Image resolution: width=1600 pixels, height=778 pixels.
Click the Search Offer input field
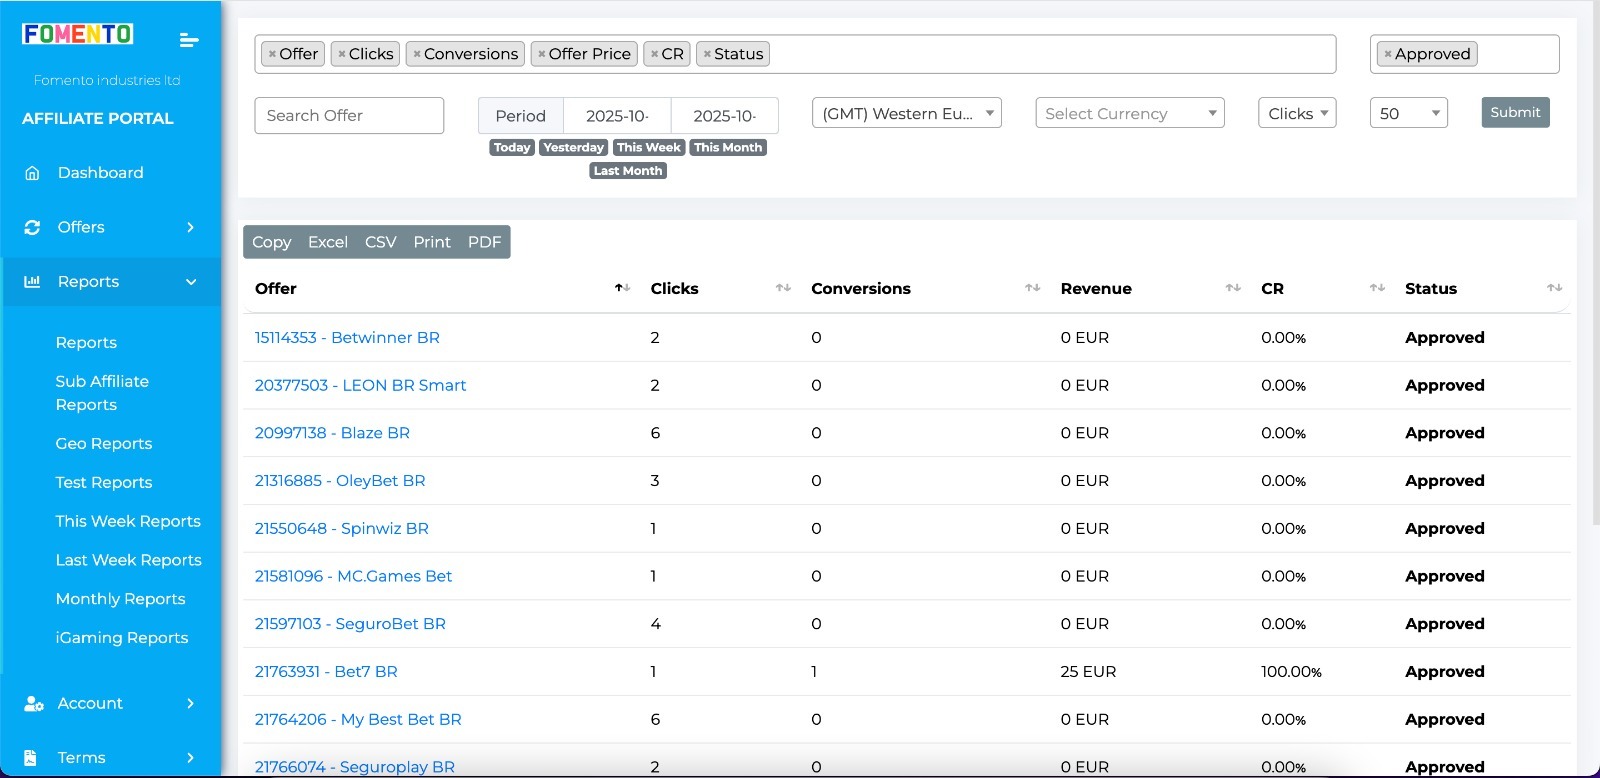point(349,116)
